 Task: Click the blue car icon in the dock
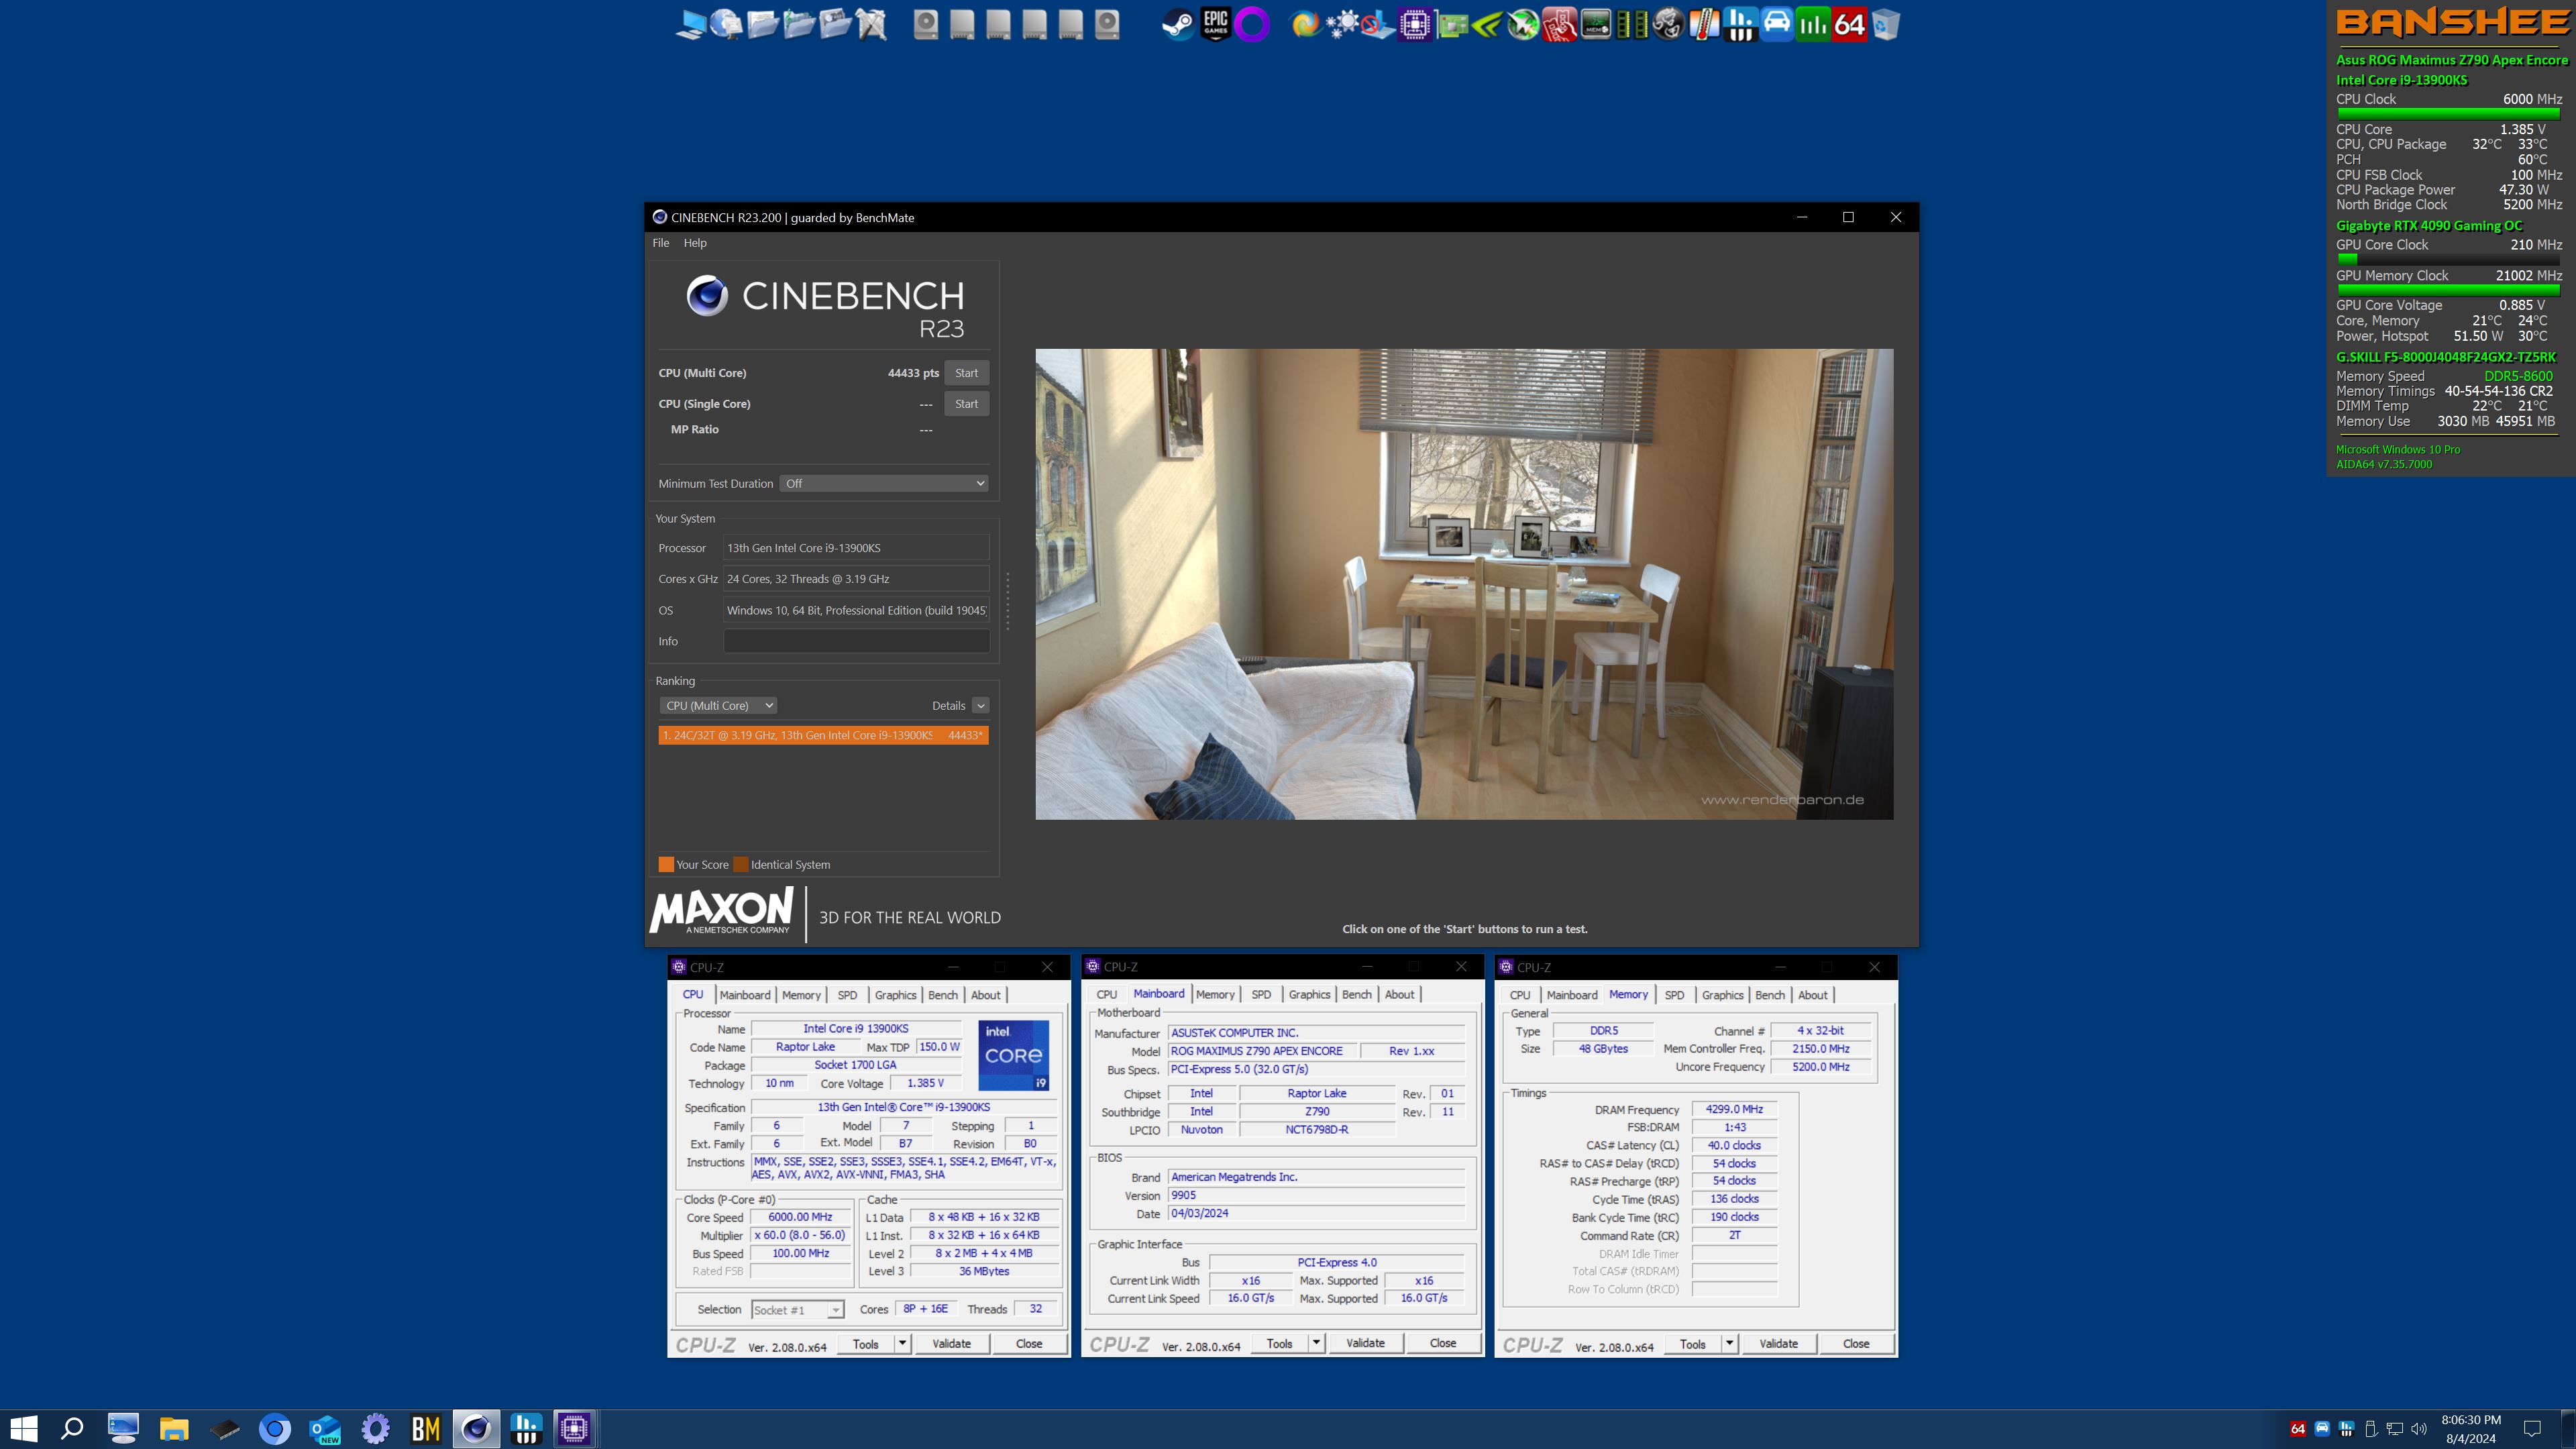click(x=1777, y=24)
